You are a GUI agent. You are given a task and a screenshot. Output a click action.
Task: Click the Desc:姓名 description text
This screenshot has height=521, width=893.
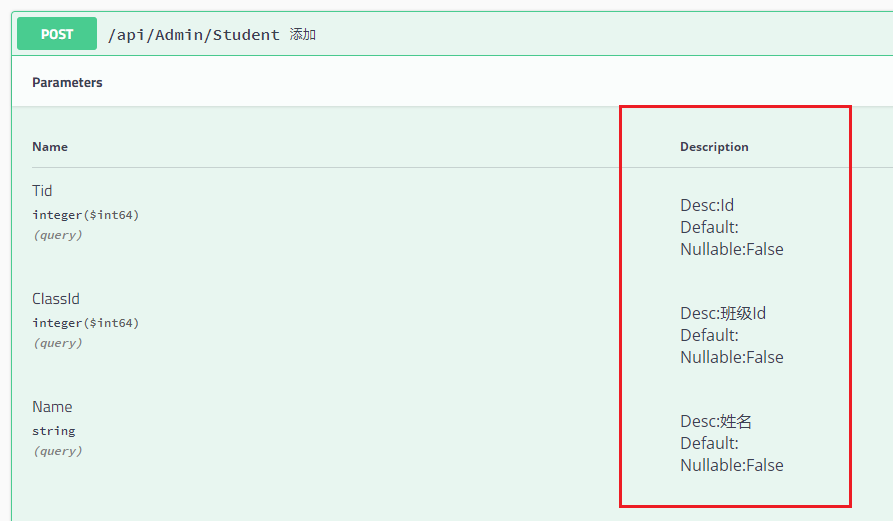point(716,422)
